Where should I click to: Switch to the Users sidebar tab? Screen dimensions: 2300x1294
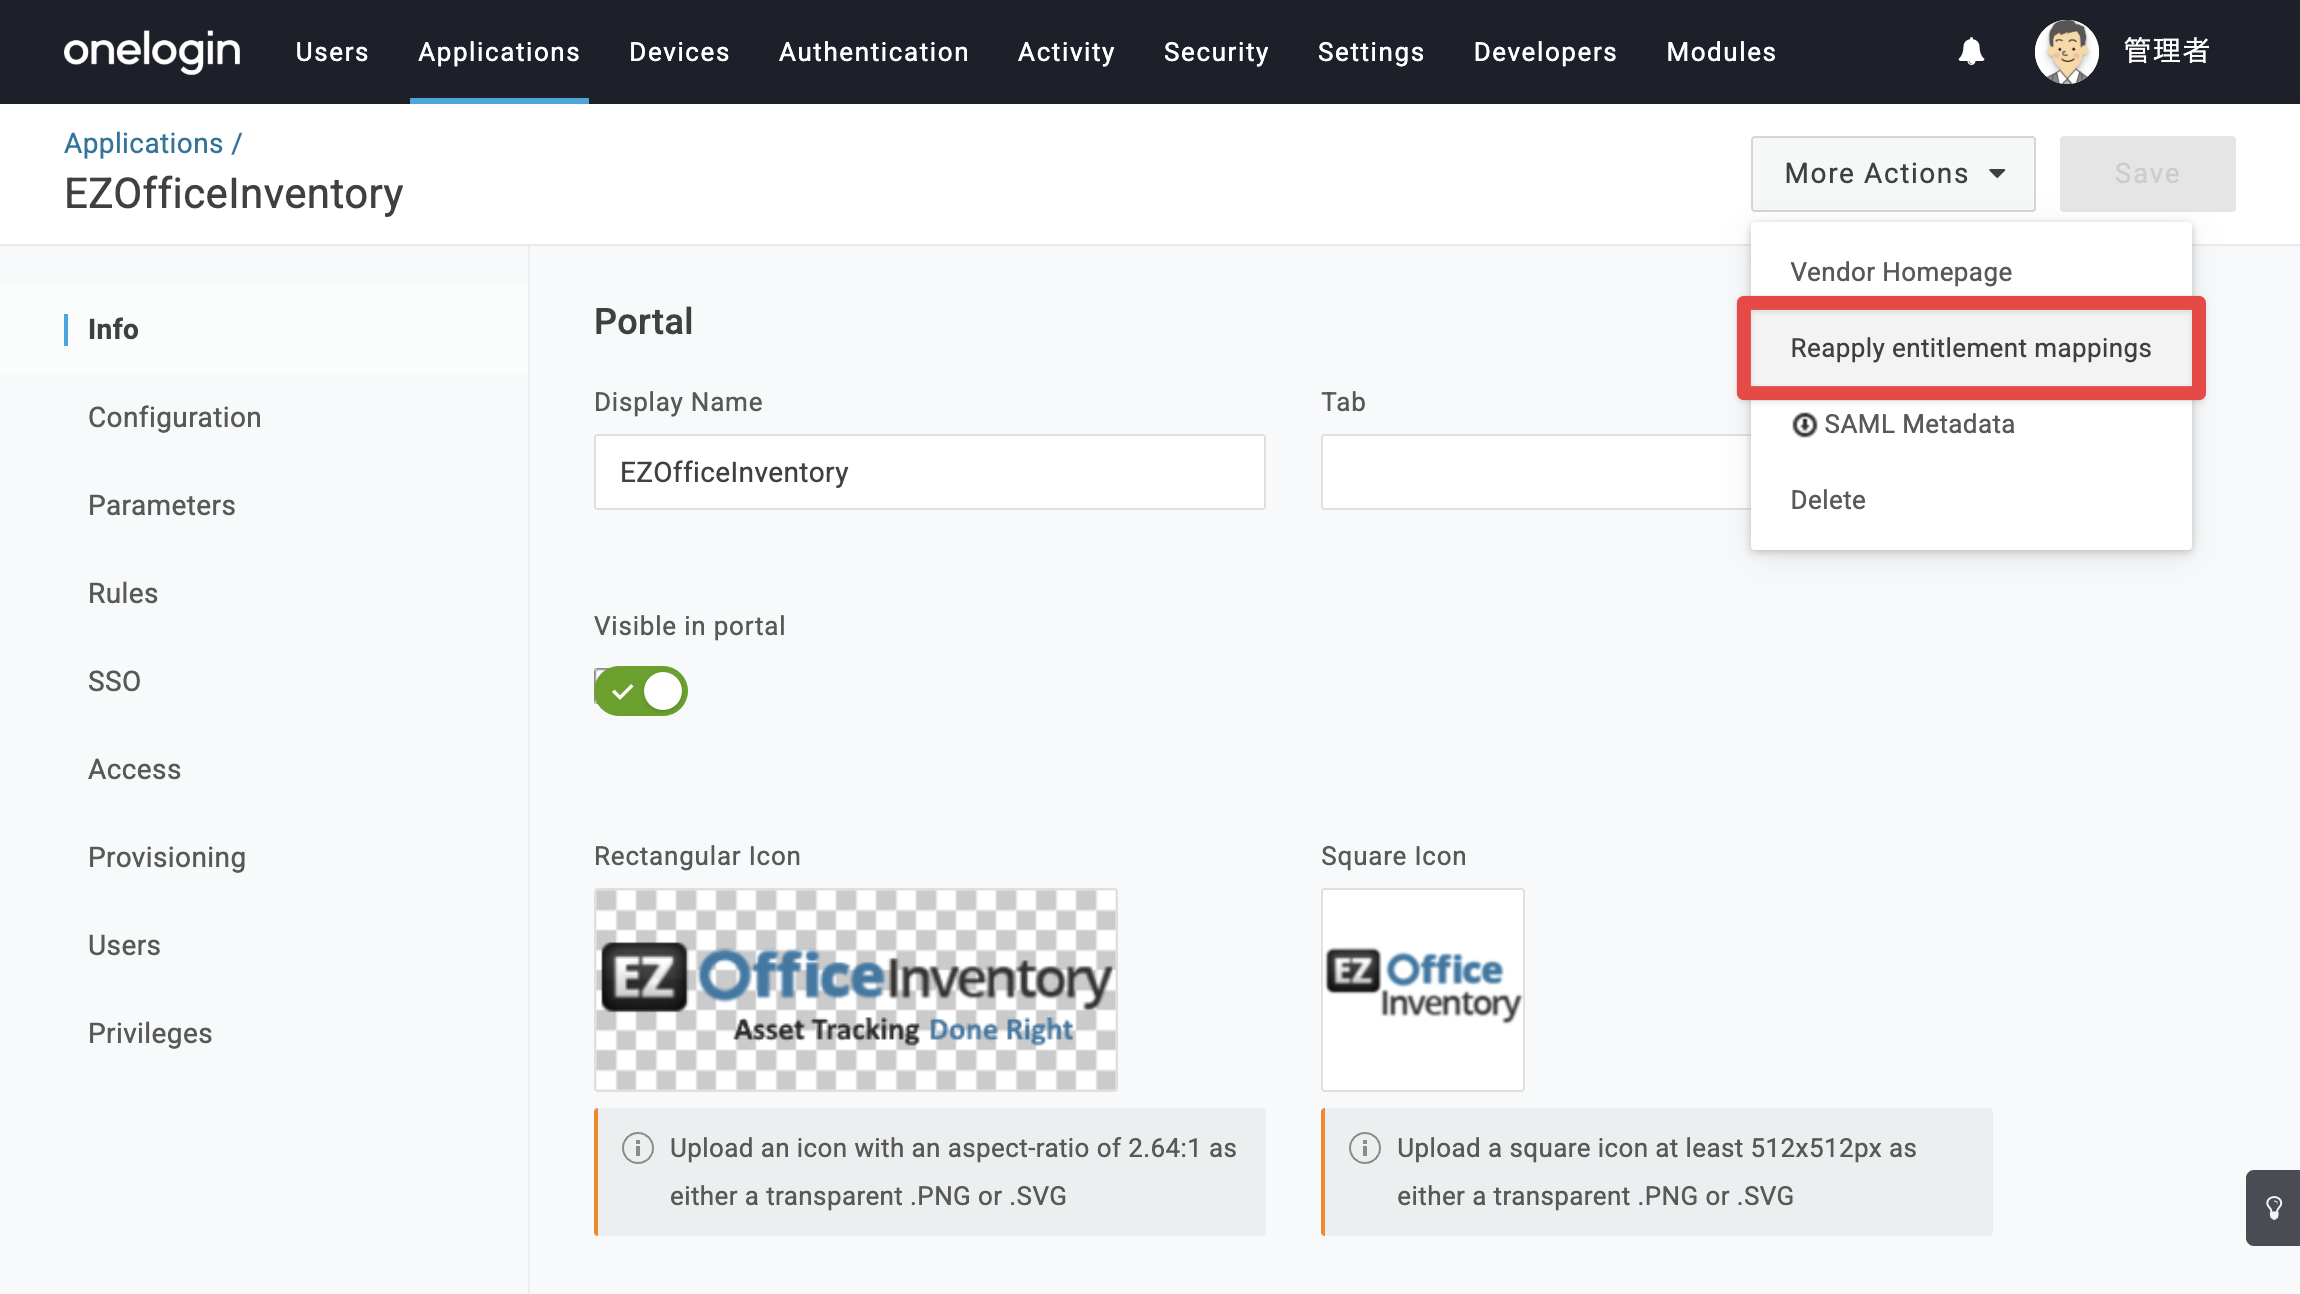click(264, 945)
